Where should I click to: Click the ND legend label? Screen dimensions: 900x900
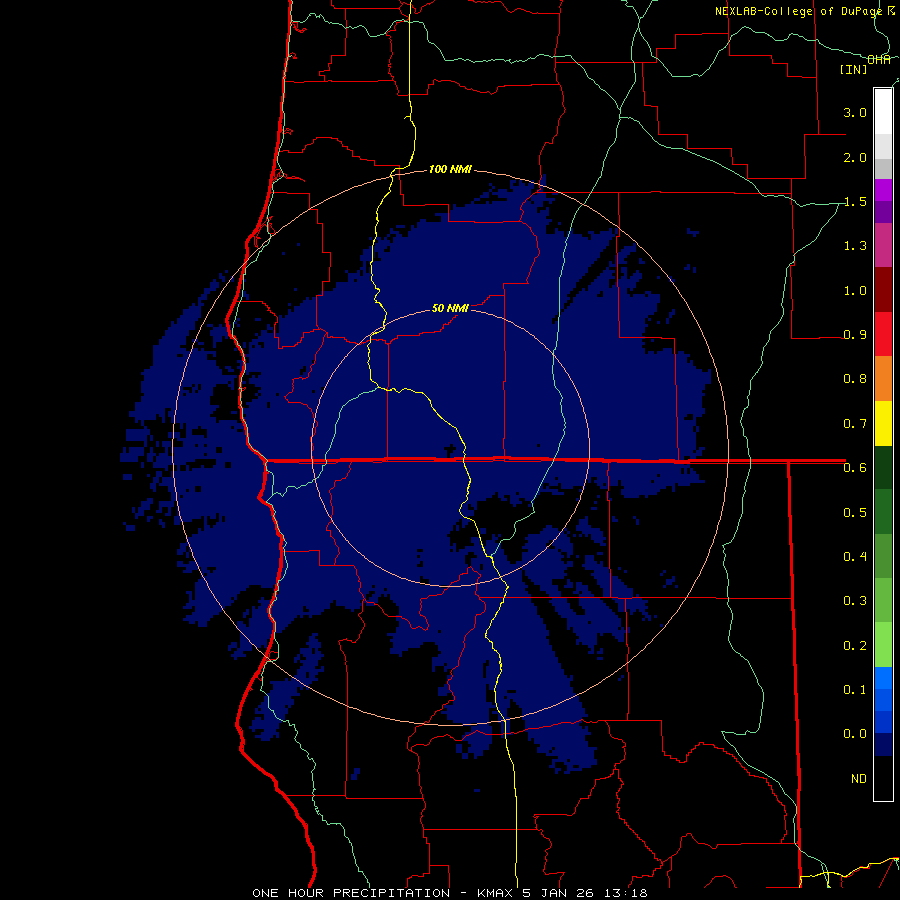(859, 778)
